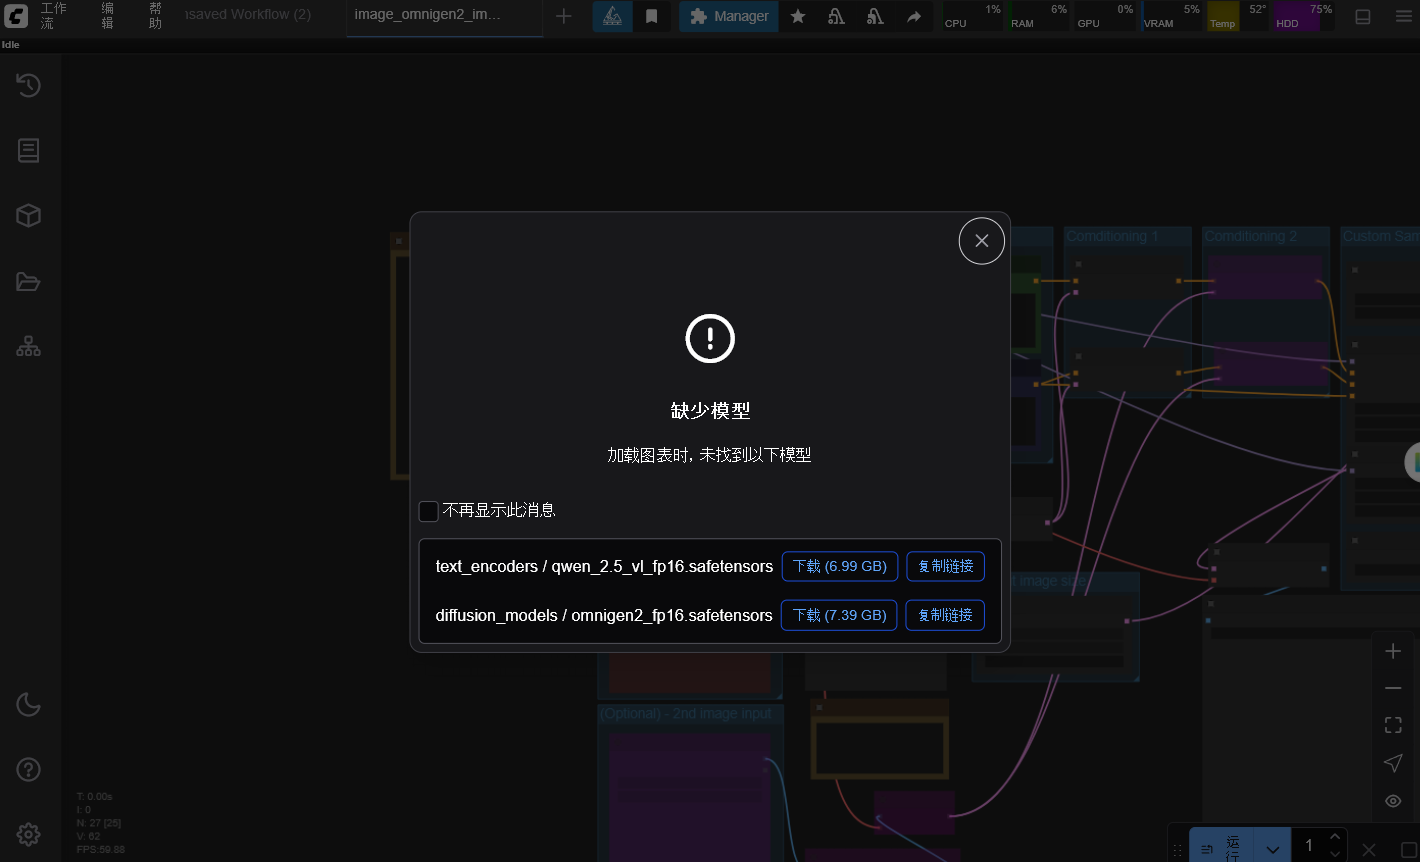Open the workflows folder sidebar icon
Screen dimensions: 1420x862
tap(28, 282)
